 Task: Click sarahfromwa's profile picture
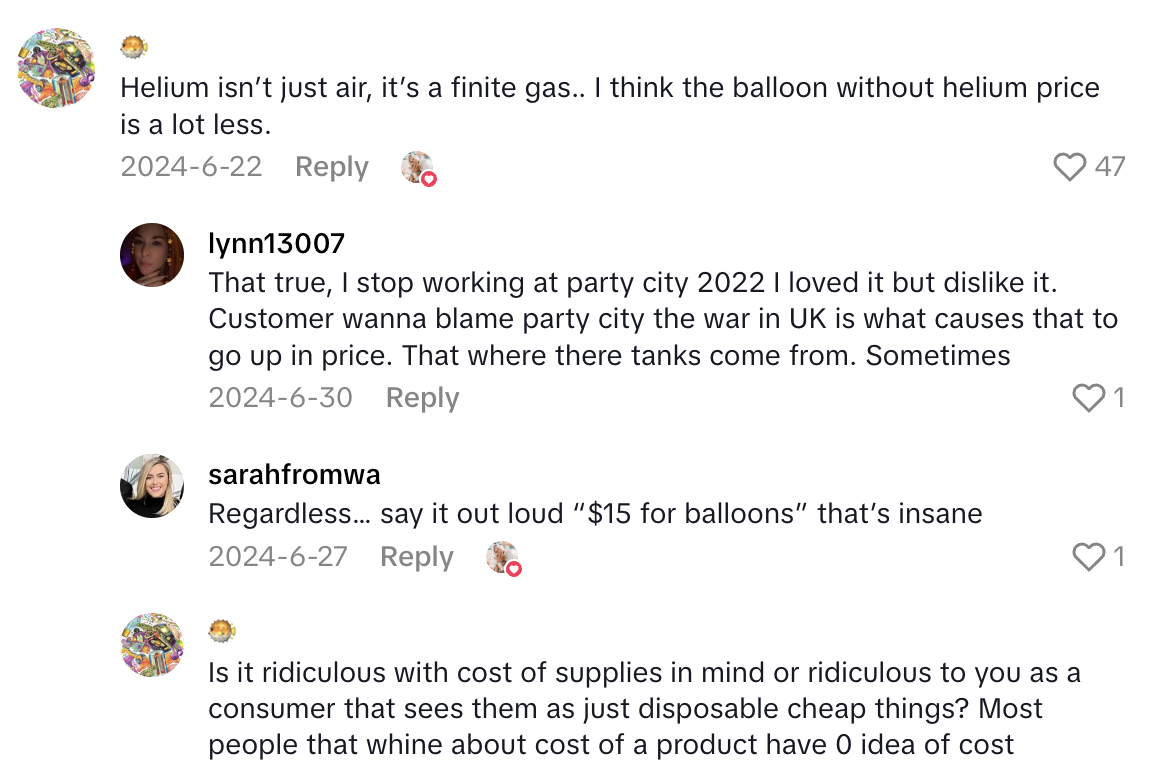coord(151,486)
